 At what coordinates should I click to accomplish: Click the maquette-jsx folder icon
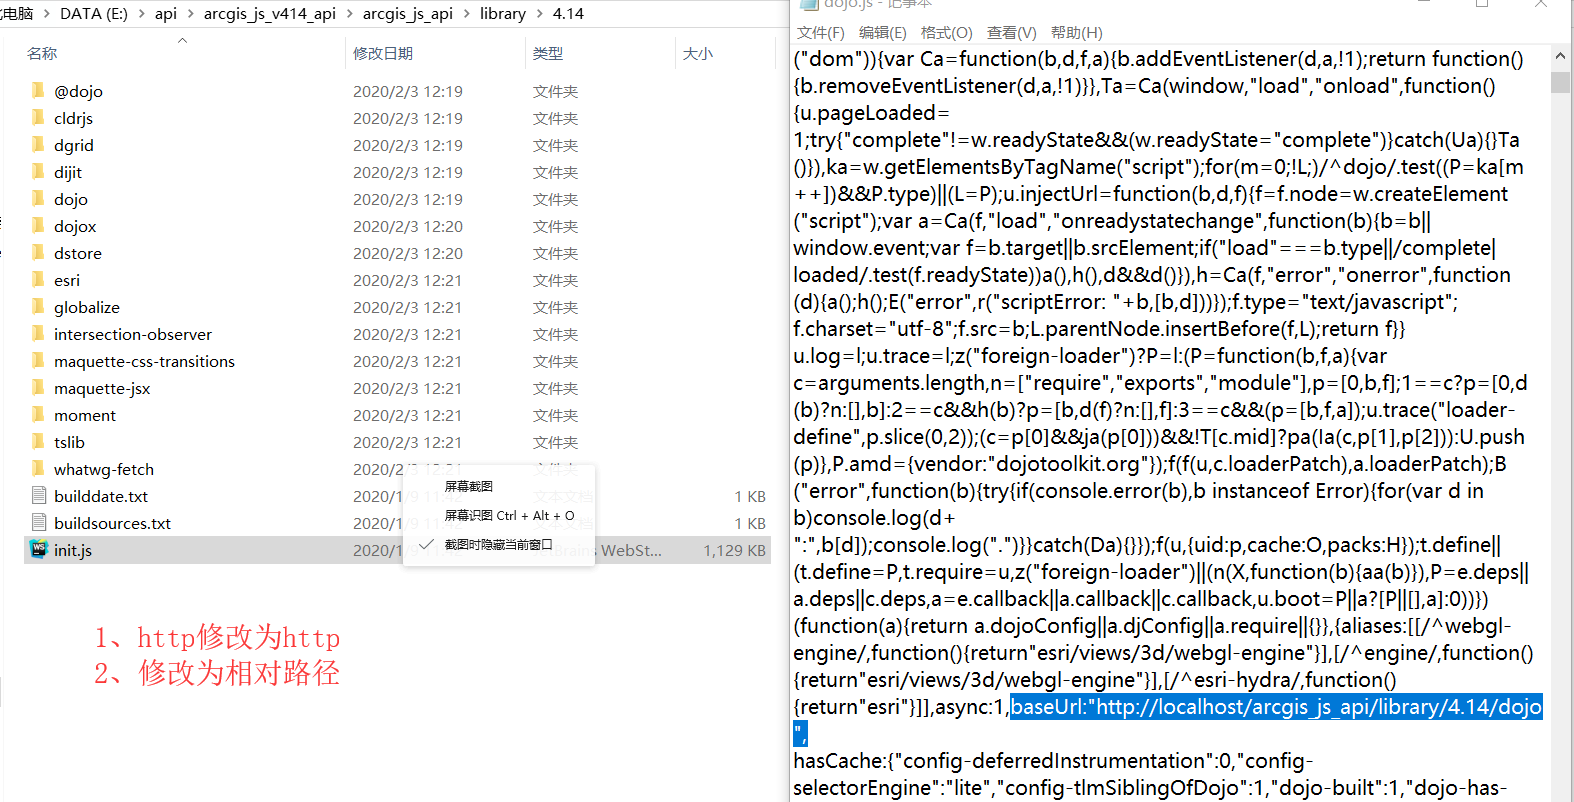click(38, 388)
